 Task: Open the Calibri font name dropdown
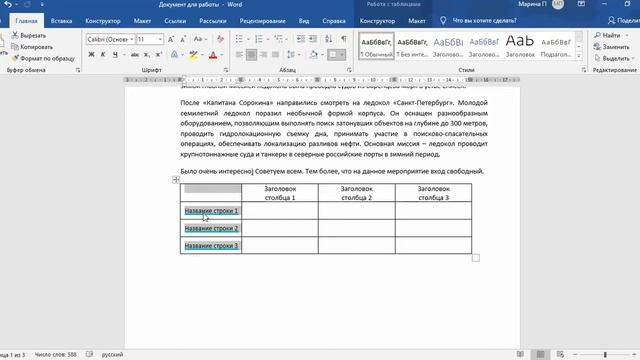click(131, 39)
